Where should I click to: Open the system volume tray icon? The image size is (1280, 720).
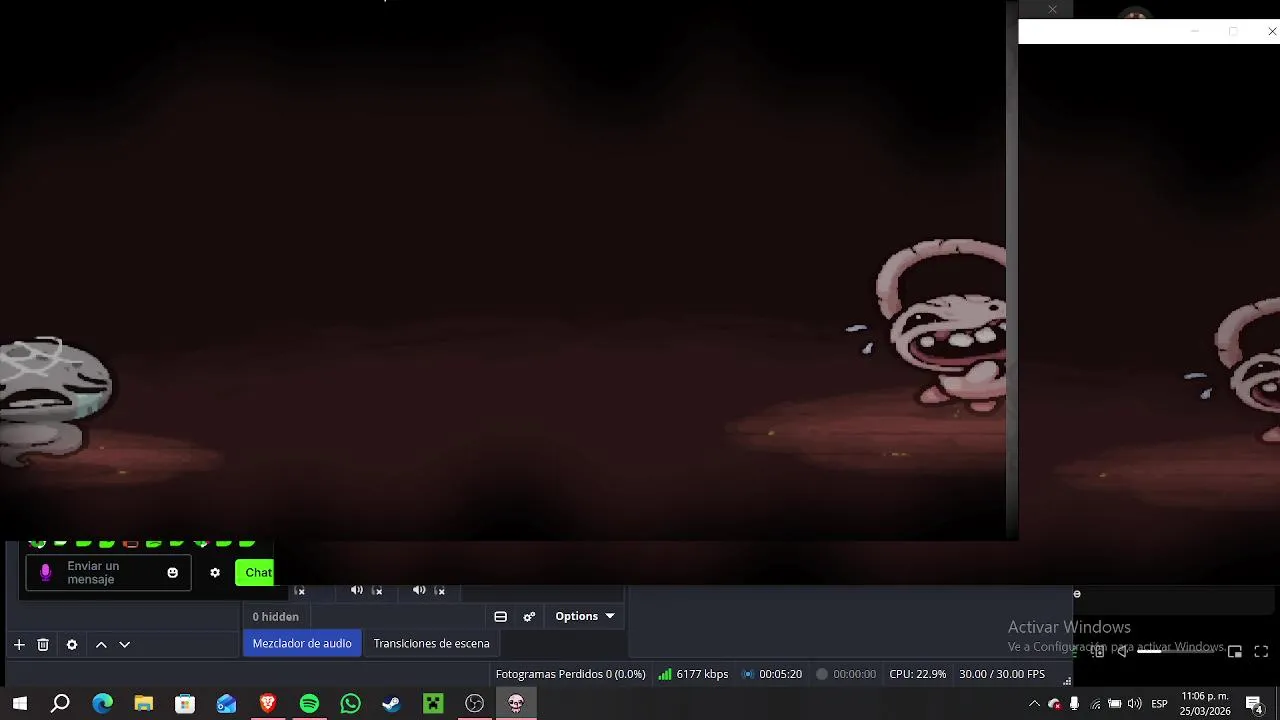(x=1134, y=704)
